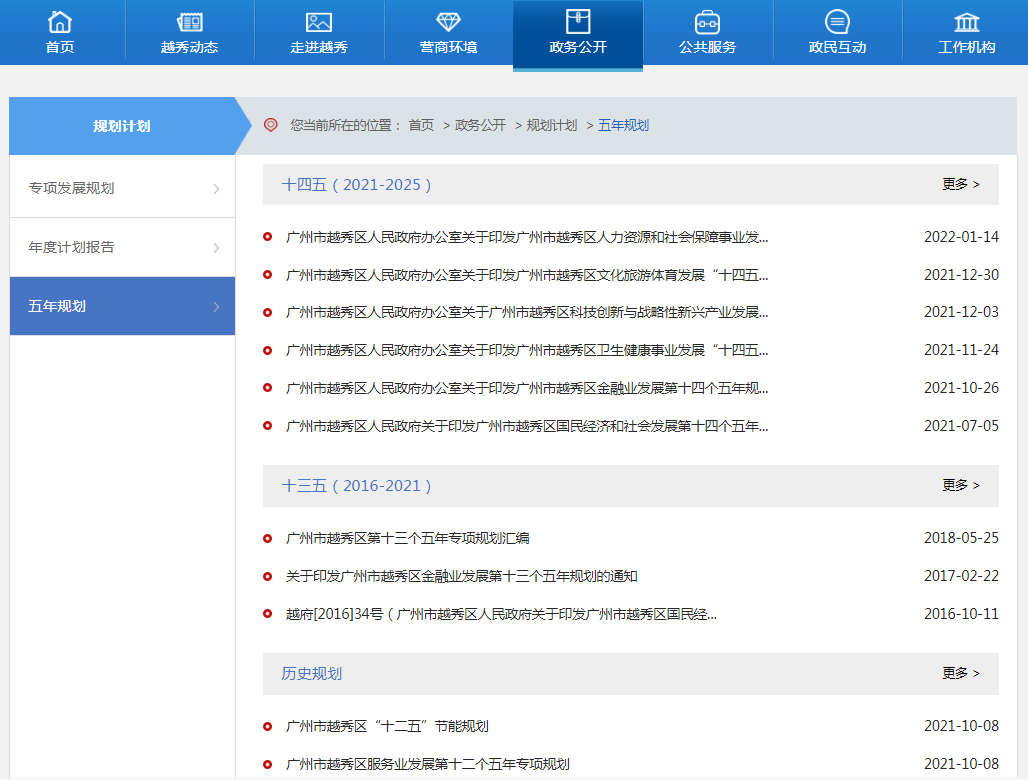Screen dimensions: 1028x780
Task: Open the 金融业发展第十三个五年规划 notice link
Action: [x=461, y=576]
